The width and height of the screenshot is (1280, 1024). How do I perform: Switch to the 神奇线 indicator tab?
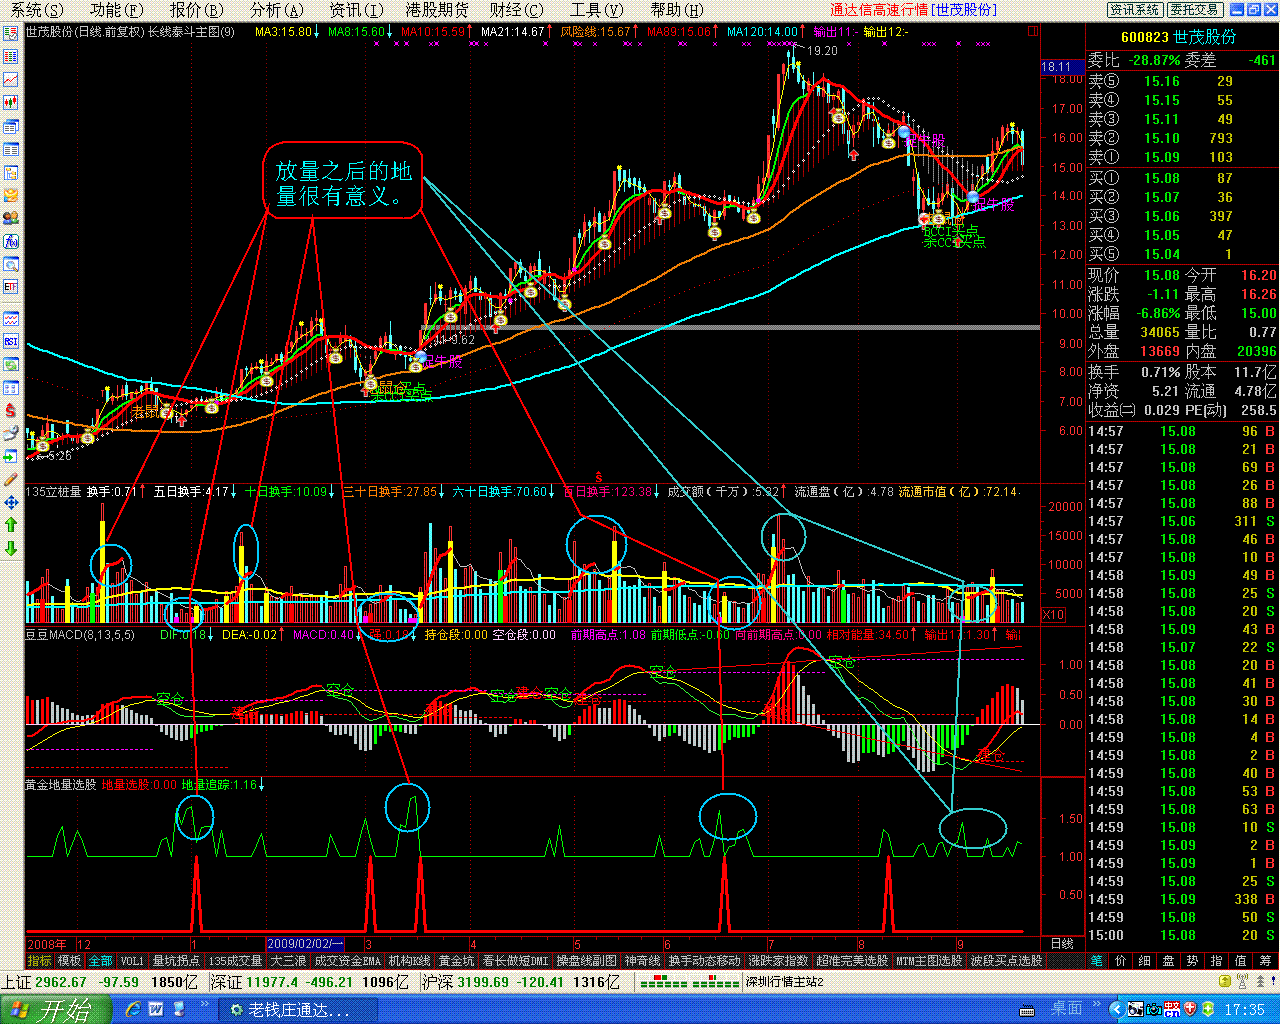tap(643, 961)
